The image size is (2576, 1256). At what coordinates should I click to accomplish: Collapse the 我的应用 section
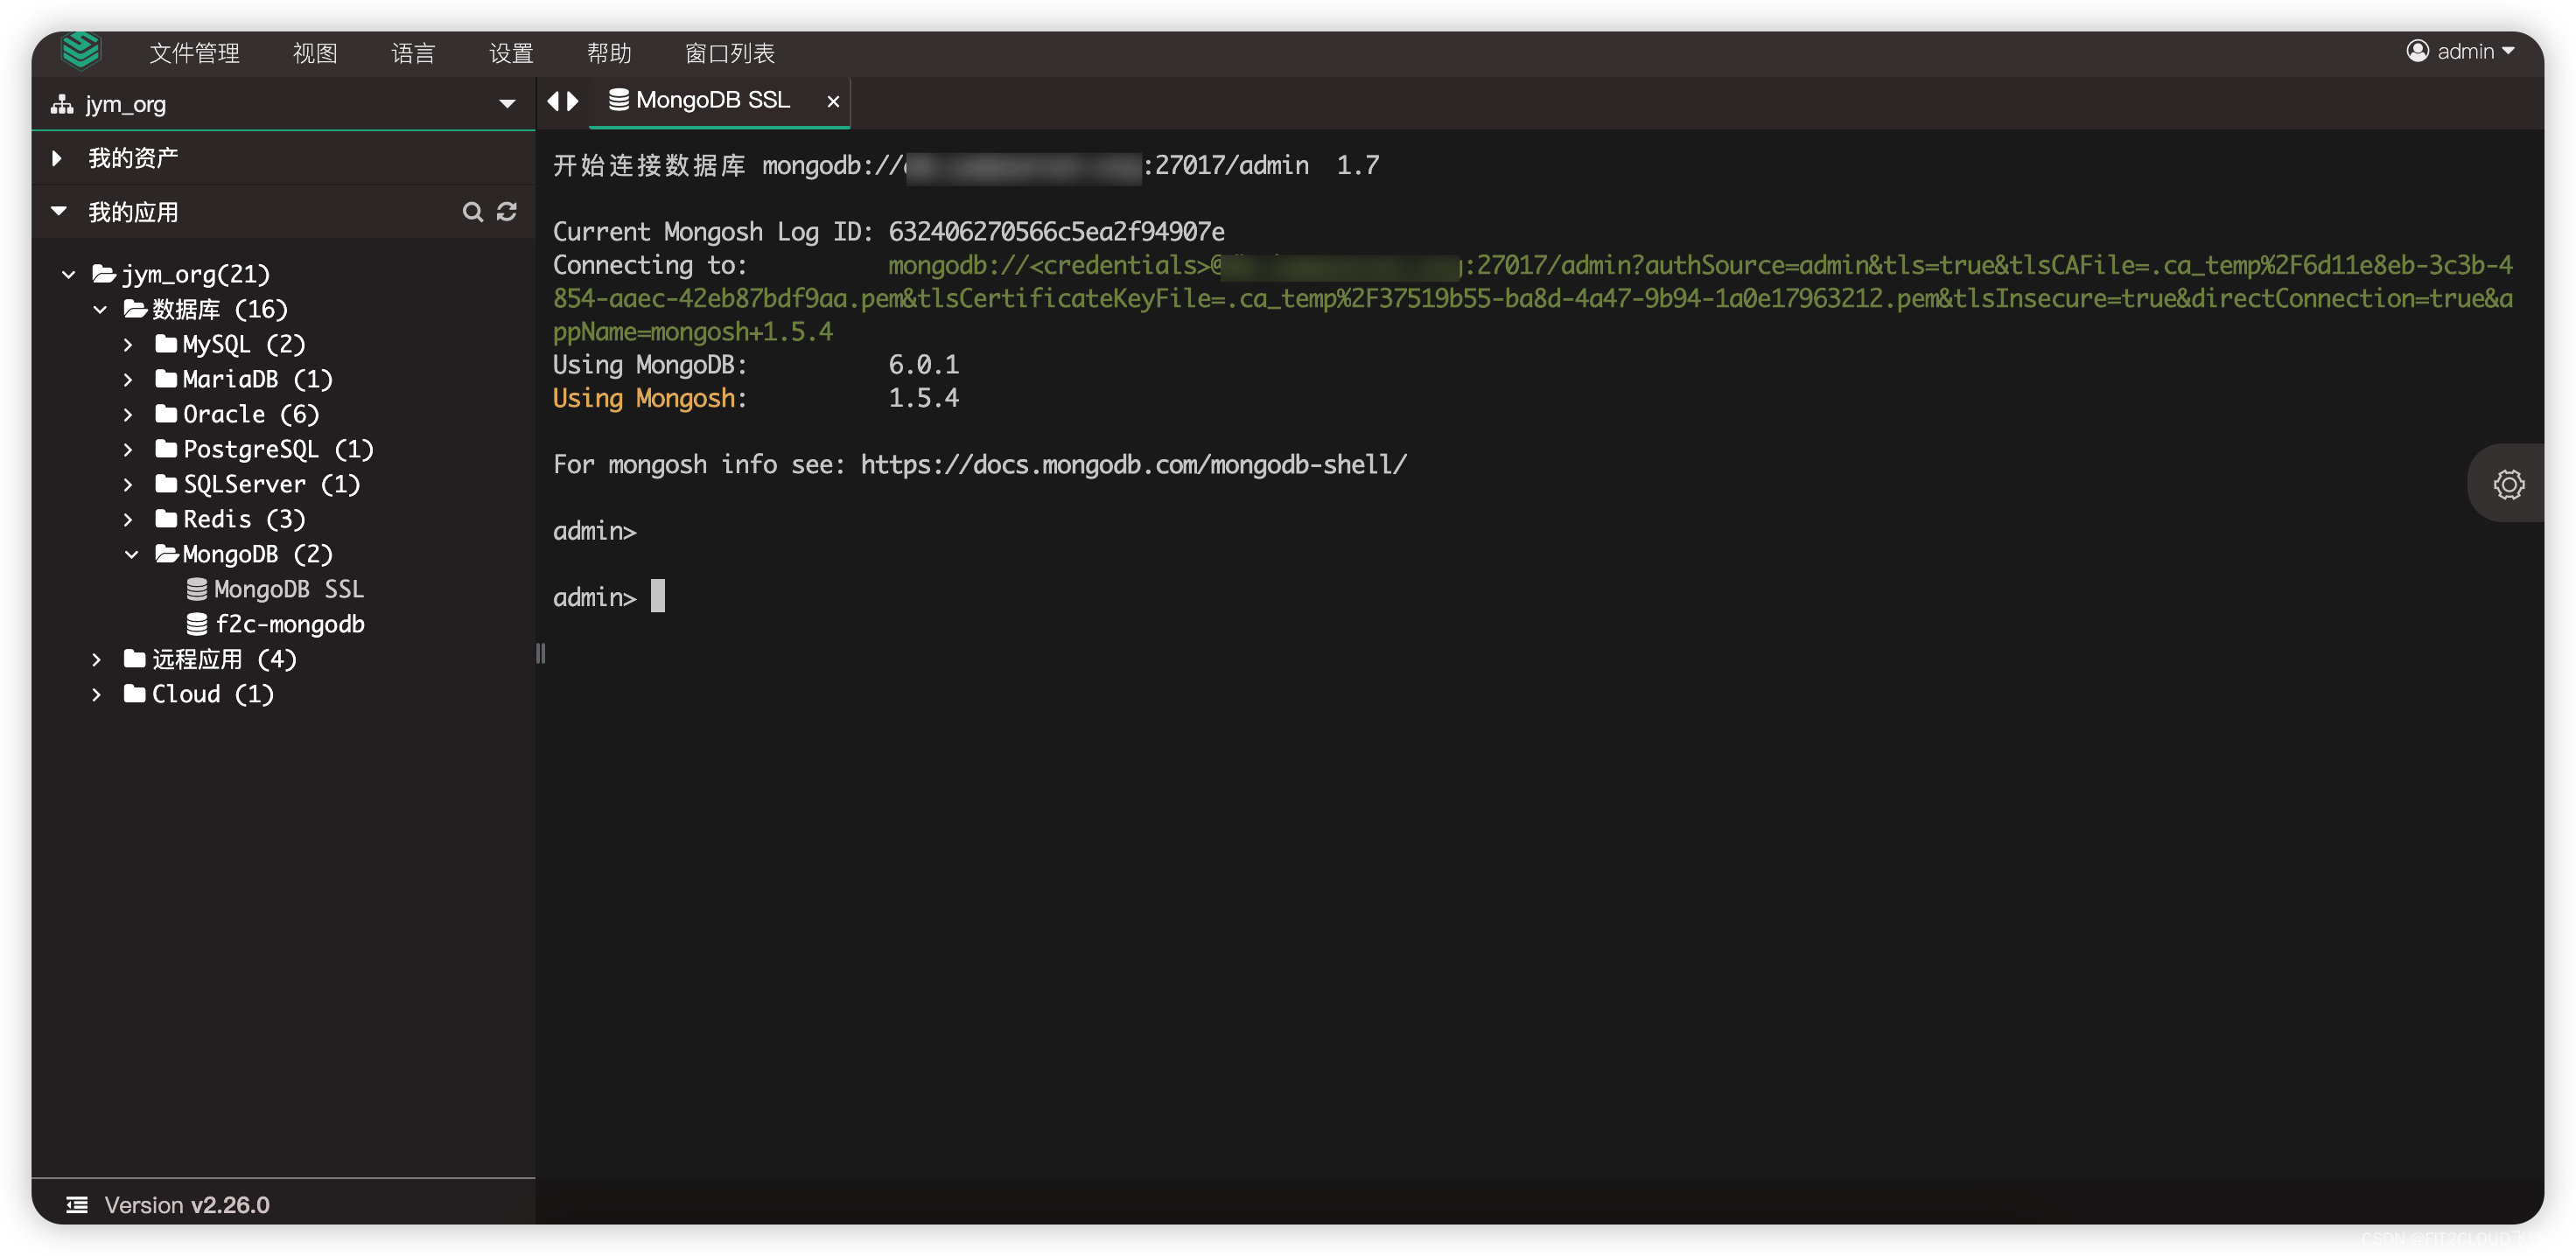coord(58,211)
